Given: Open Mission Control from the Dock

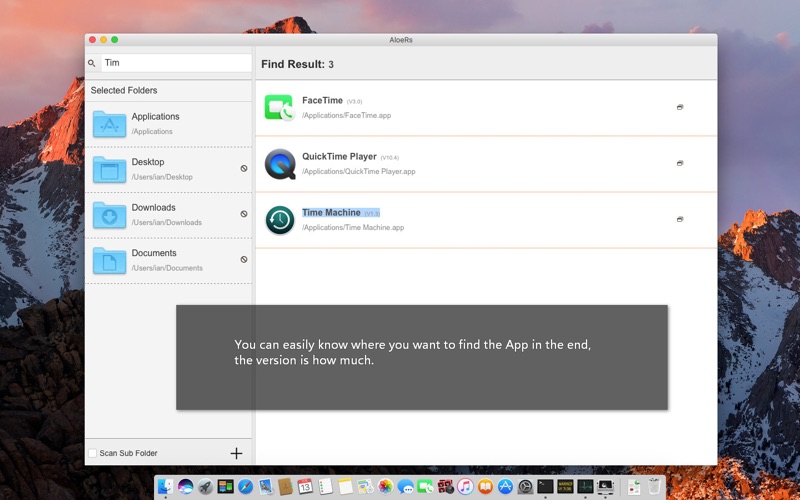Looking at the screenshot, I should (226, 487).
